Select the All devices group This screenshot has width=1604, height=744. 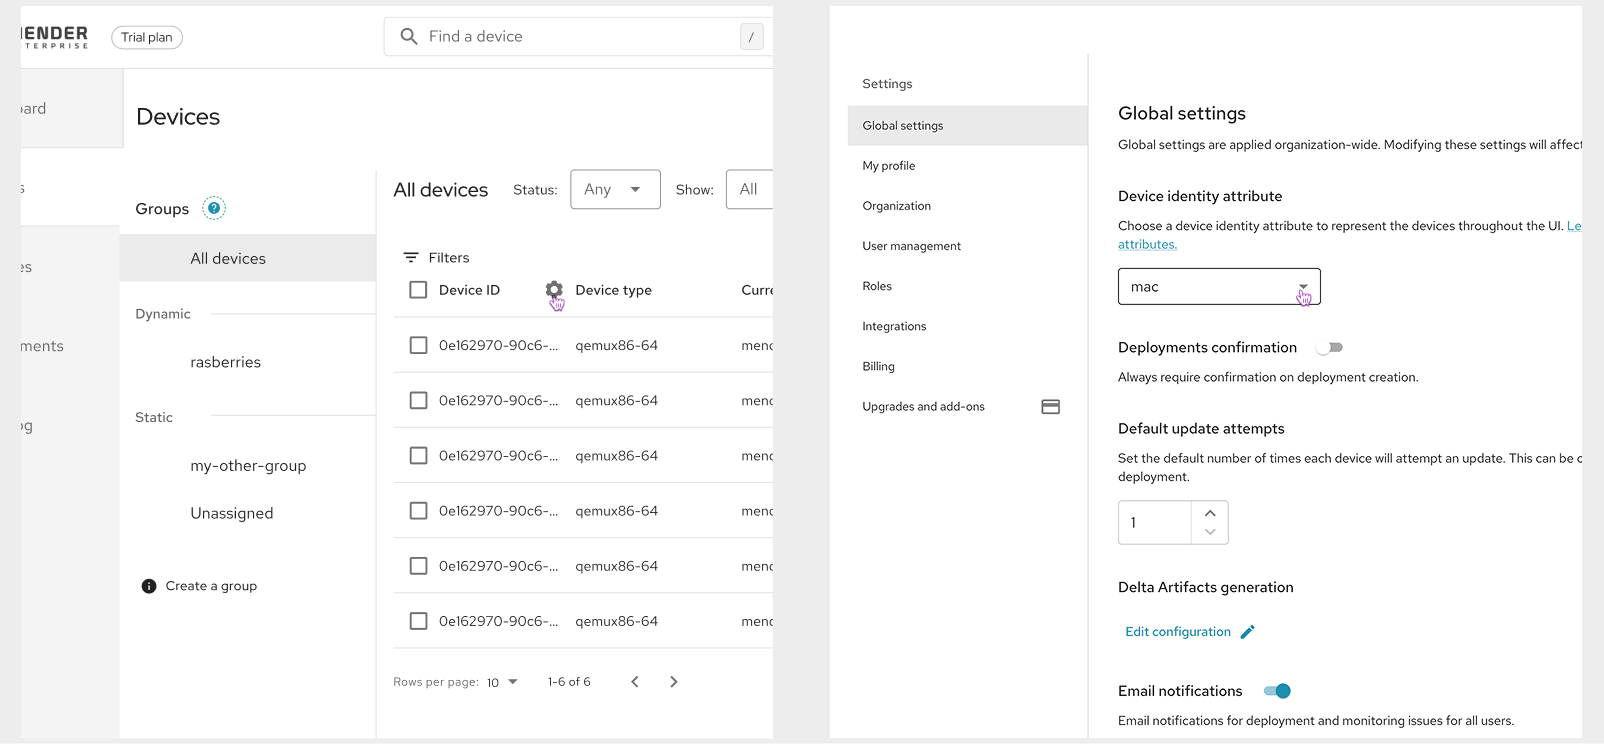point(248,258)
